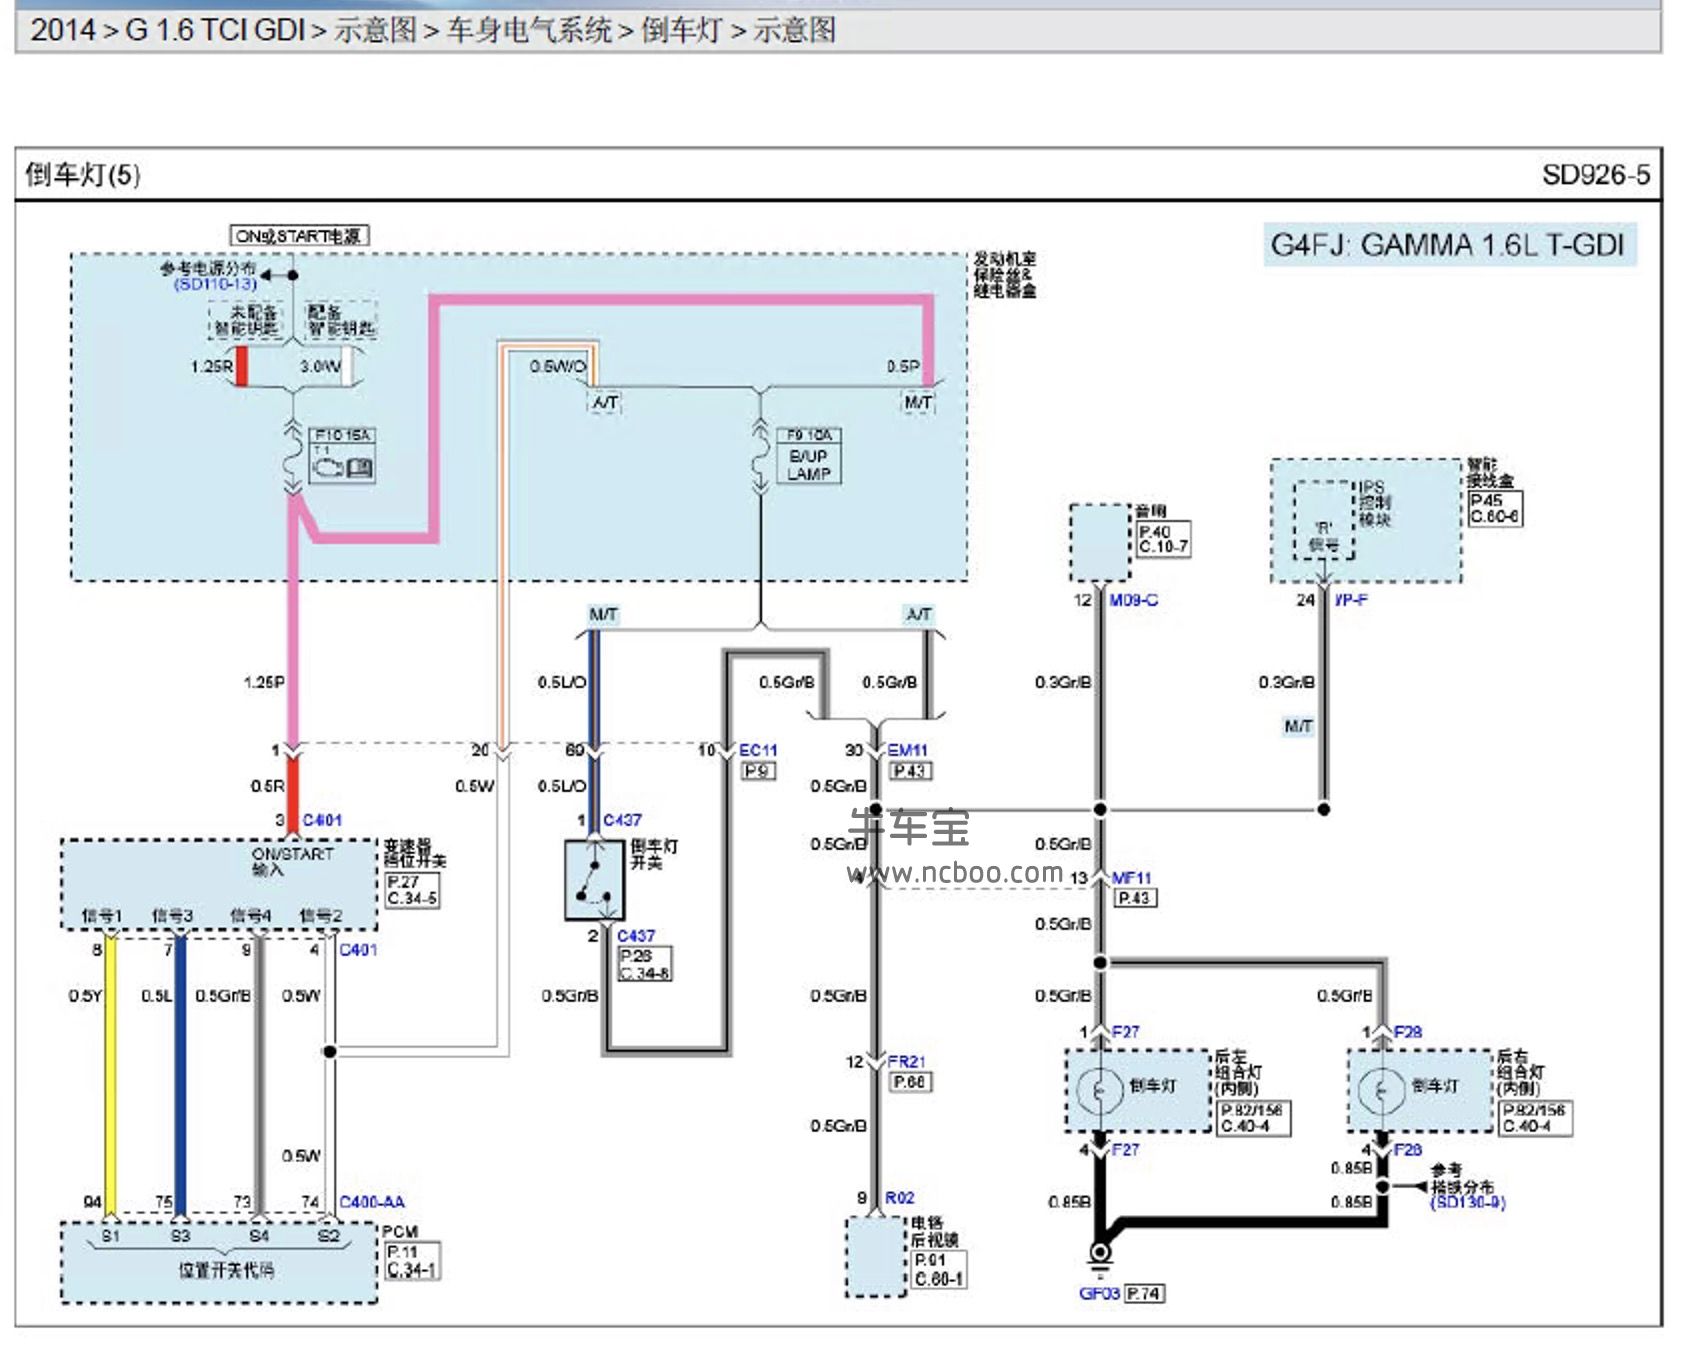Open P.11 C.34-1 reference for PCM

click(x=412, y=1261)
